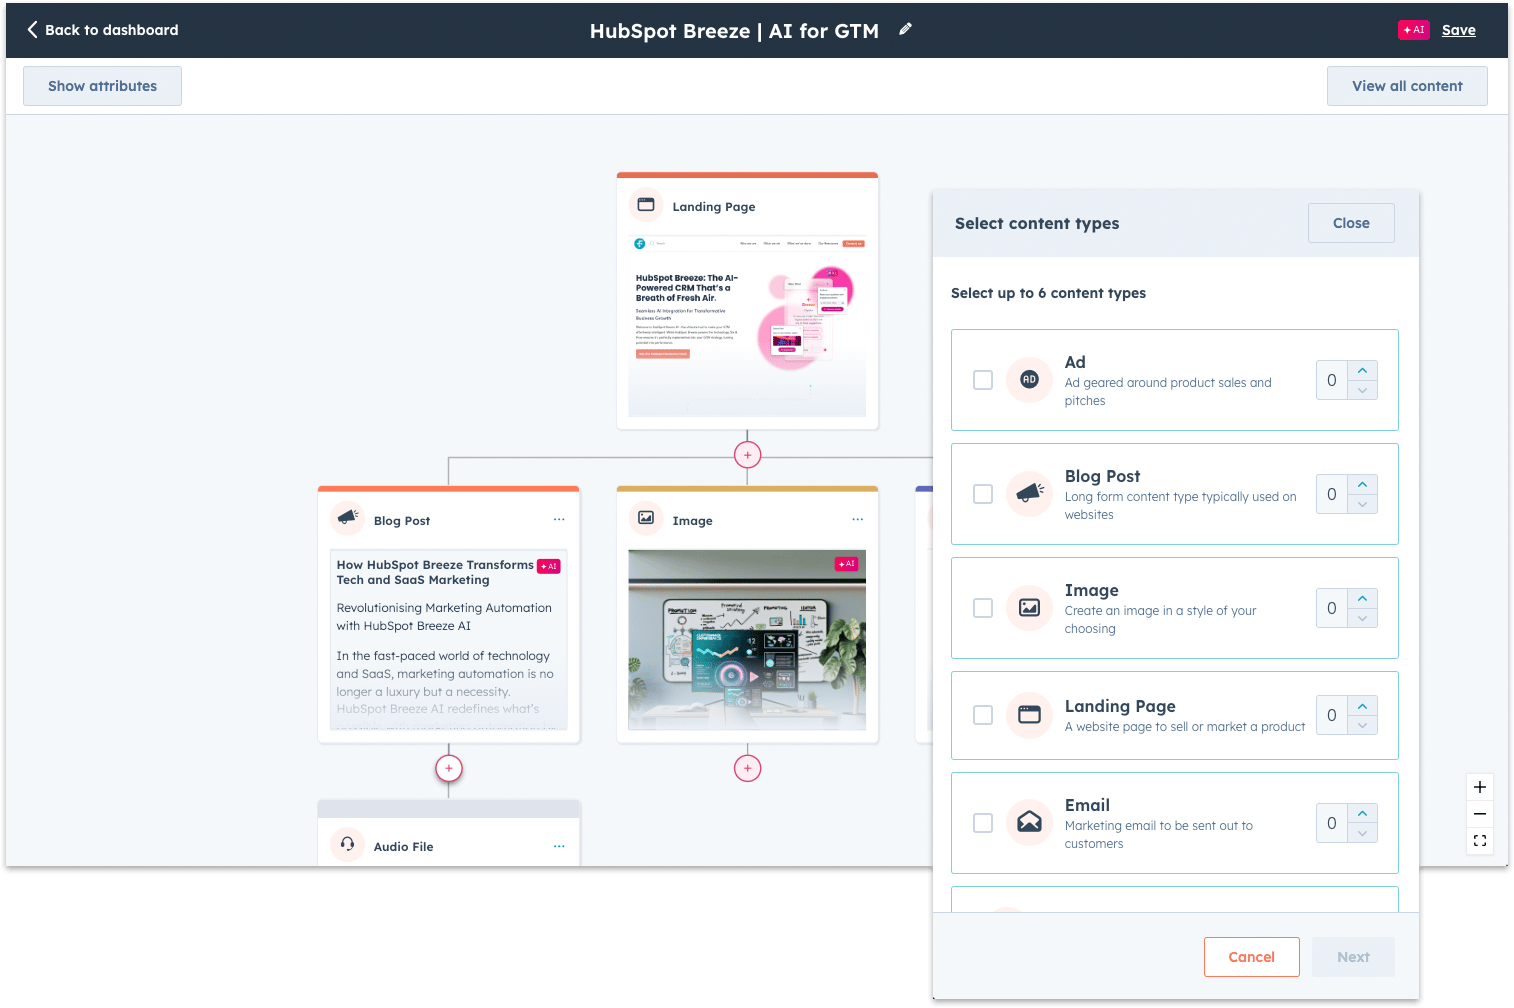Open the Blog Post node options menu
The width and height of the screenshot is (1514, 1008).
point(559,519)
